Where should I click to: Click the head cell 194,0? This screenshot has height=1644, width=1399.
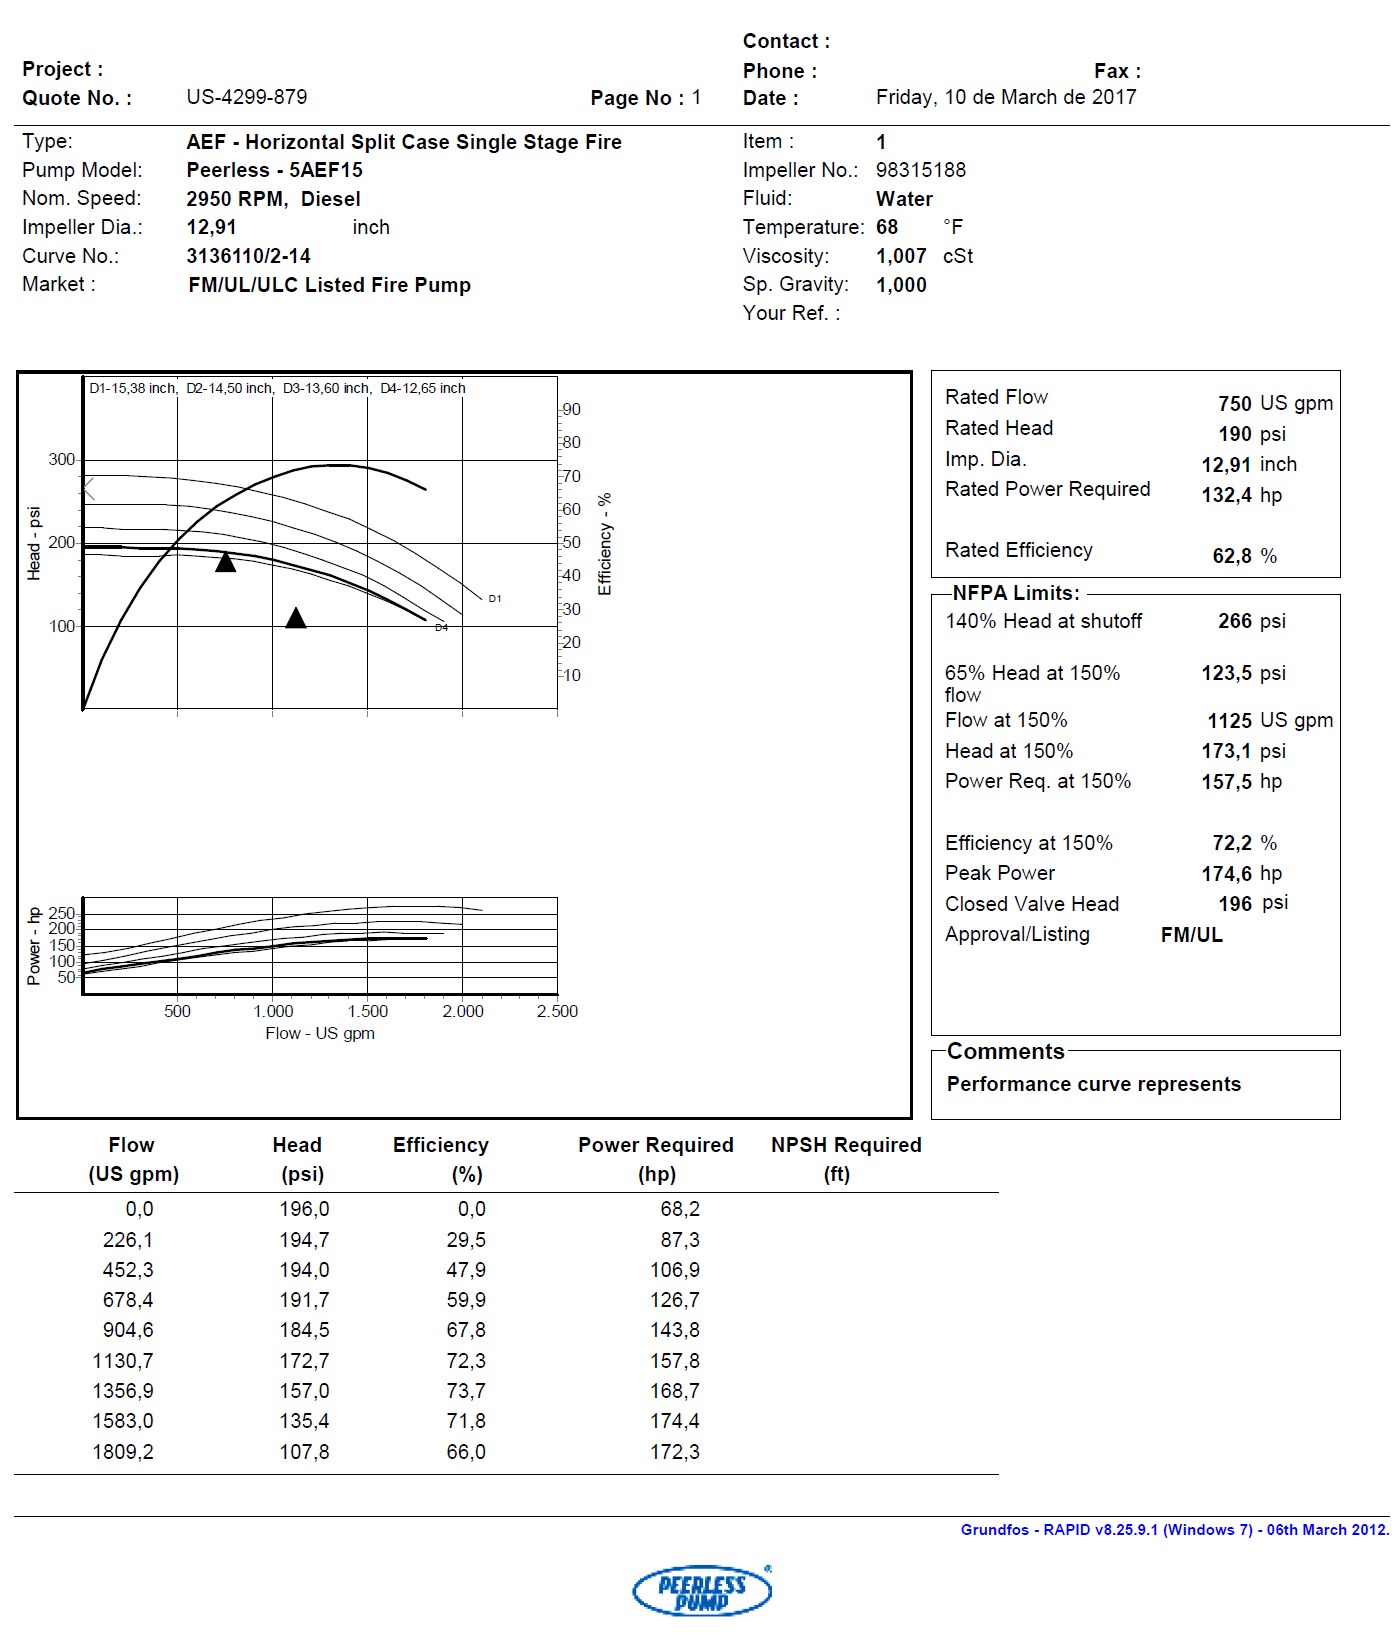[x=304, y=1270]
